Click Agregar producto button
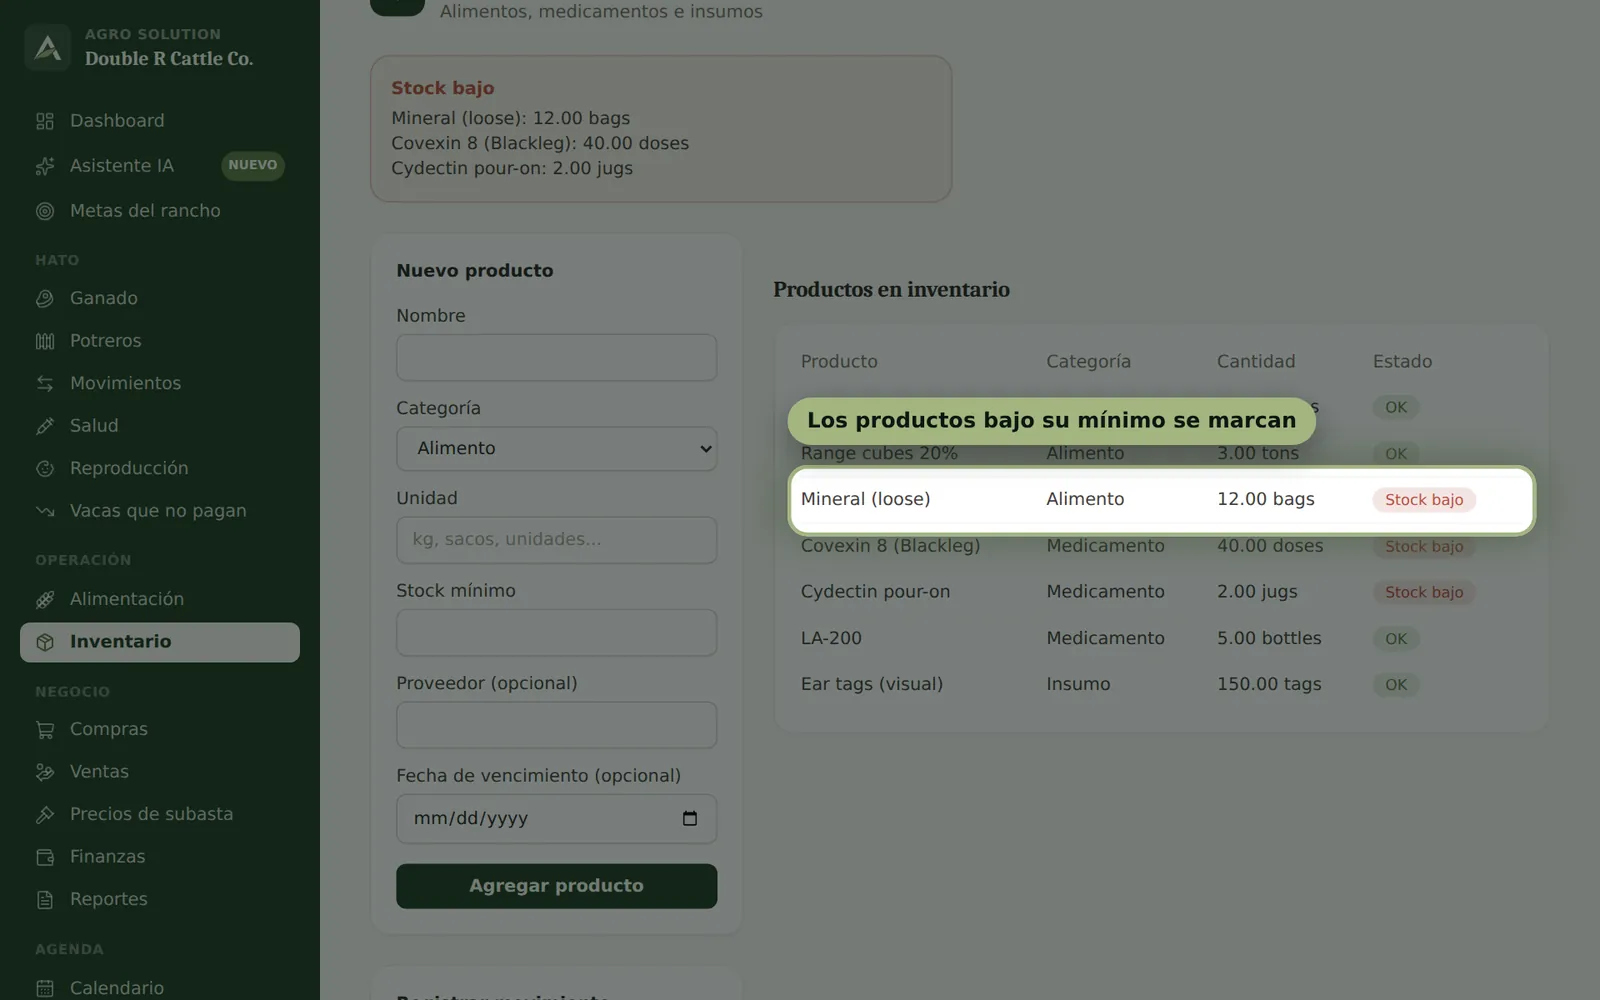Image resolution: width=1600 pixels, height=1000 pixels. (x=556, y=886)
